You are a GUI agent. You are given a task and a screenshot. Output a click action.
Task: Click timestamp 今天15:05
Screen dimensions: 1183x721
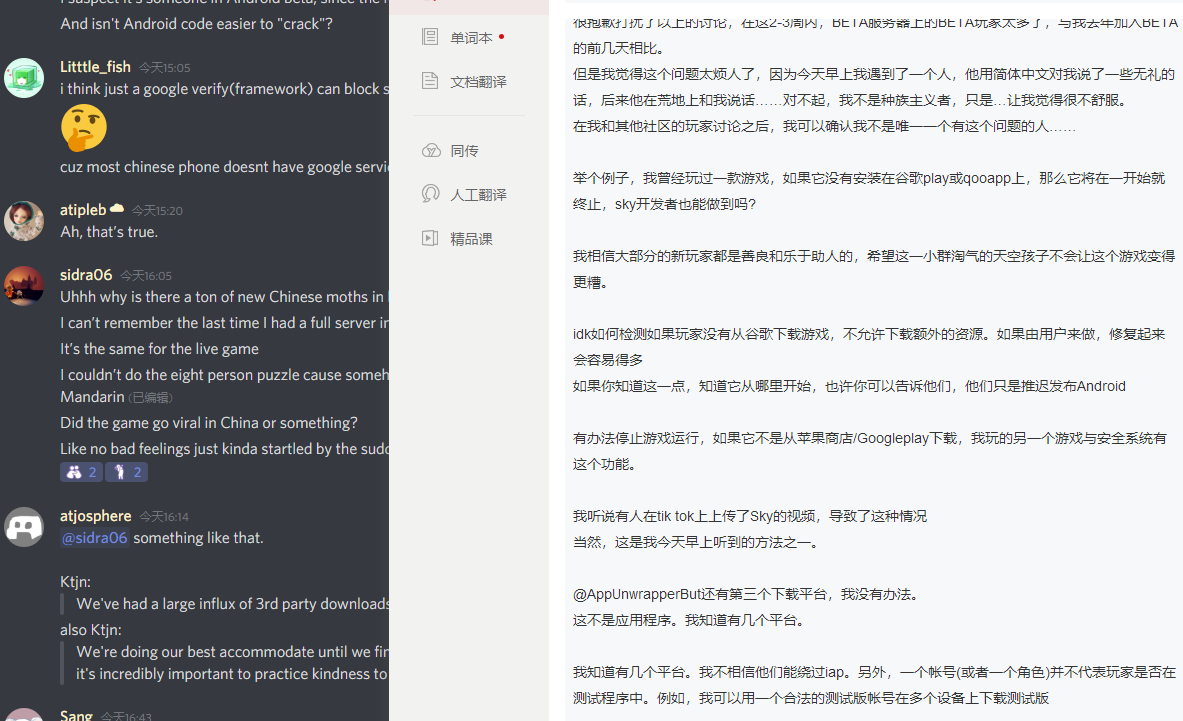pos(164,68)
